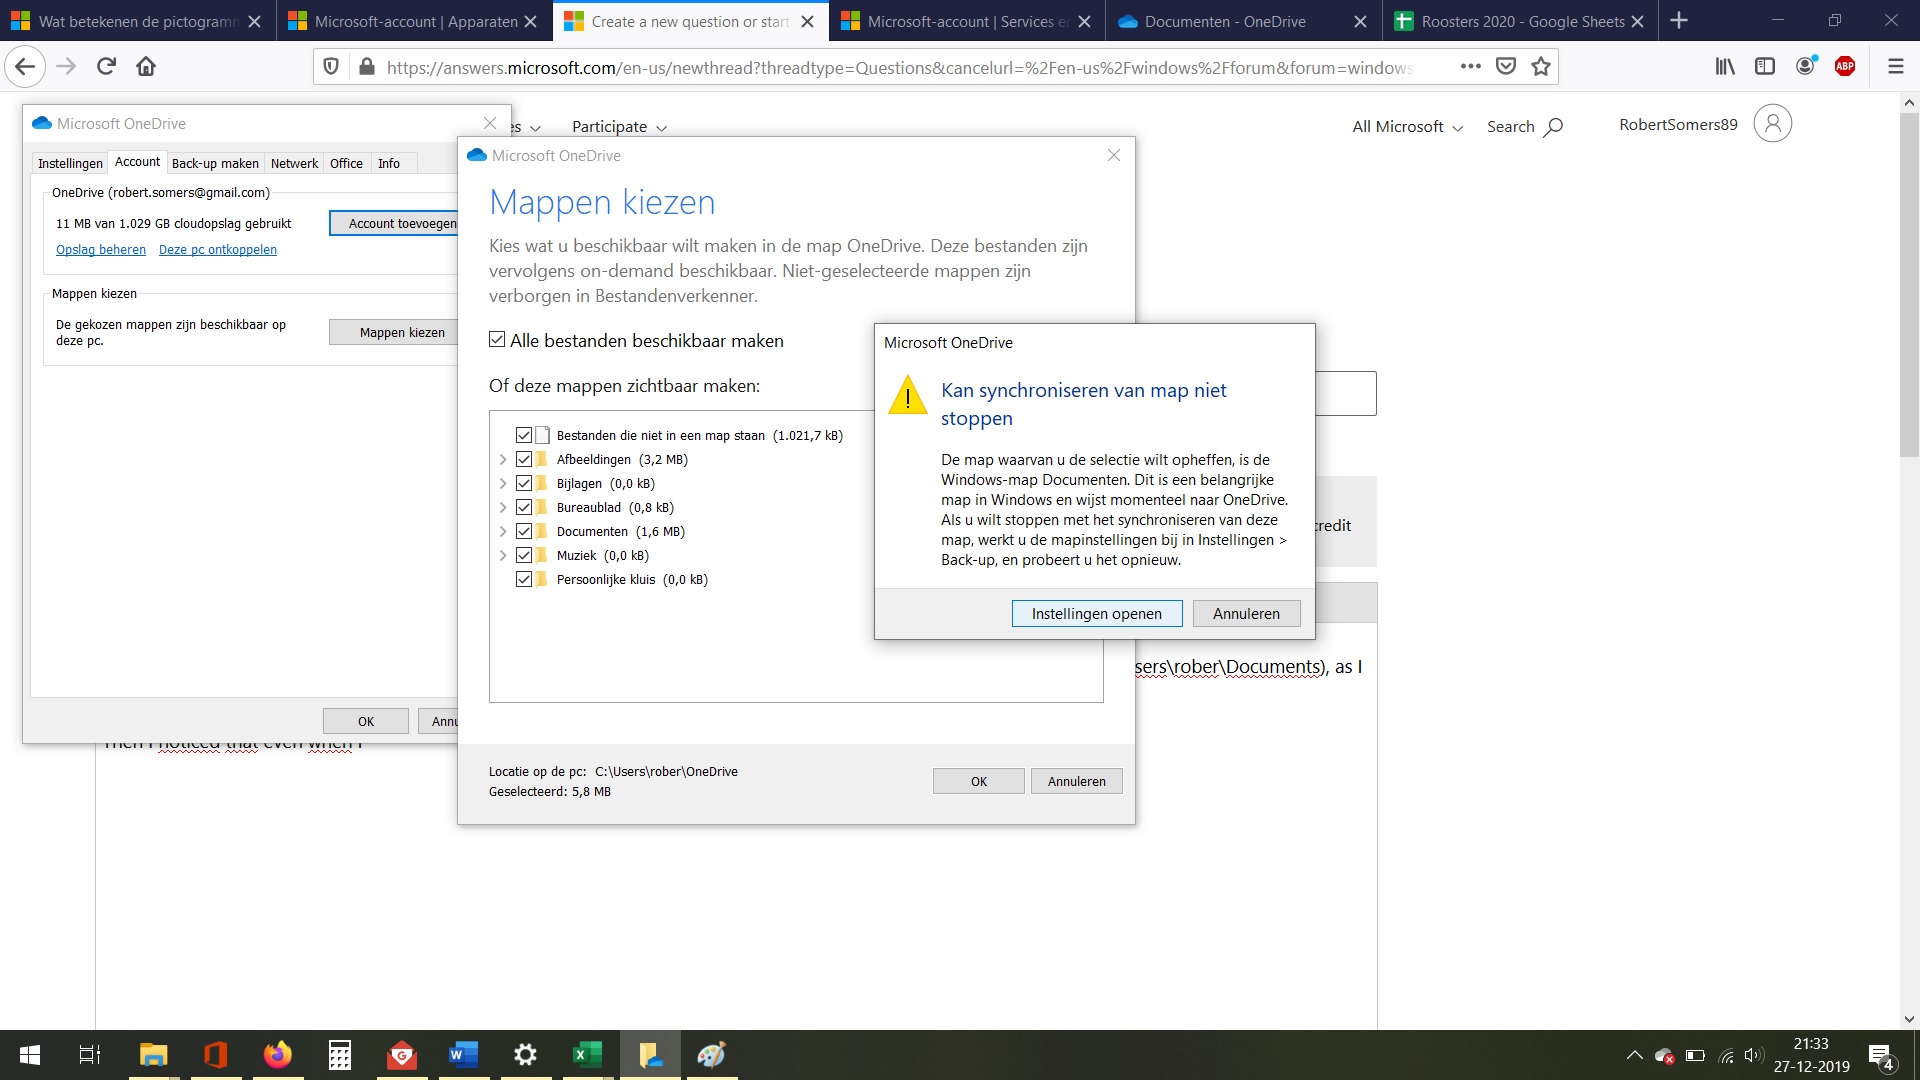Open File Explorer from the taskbar
Image resolution: width=1920 pixels, height=1080 pixels.
[153, 1055]
